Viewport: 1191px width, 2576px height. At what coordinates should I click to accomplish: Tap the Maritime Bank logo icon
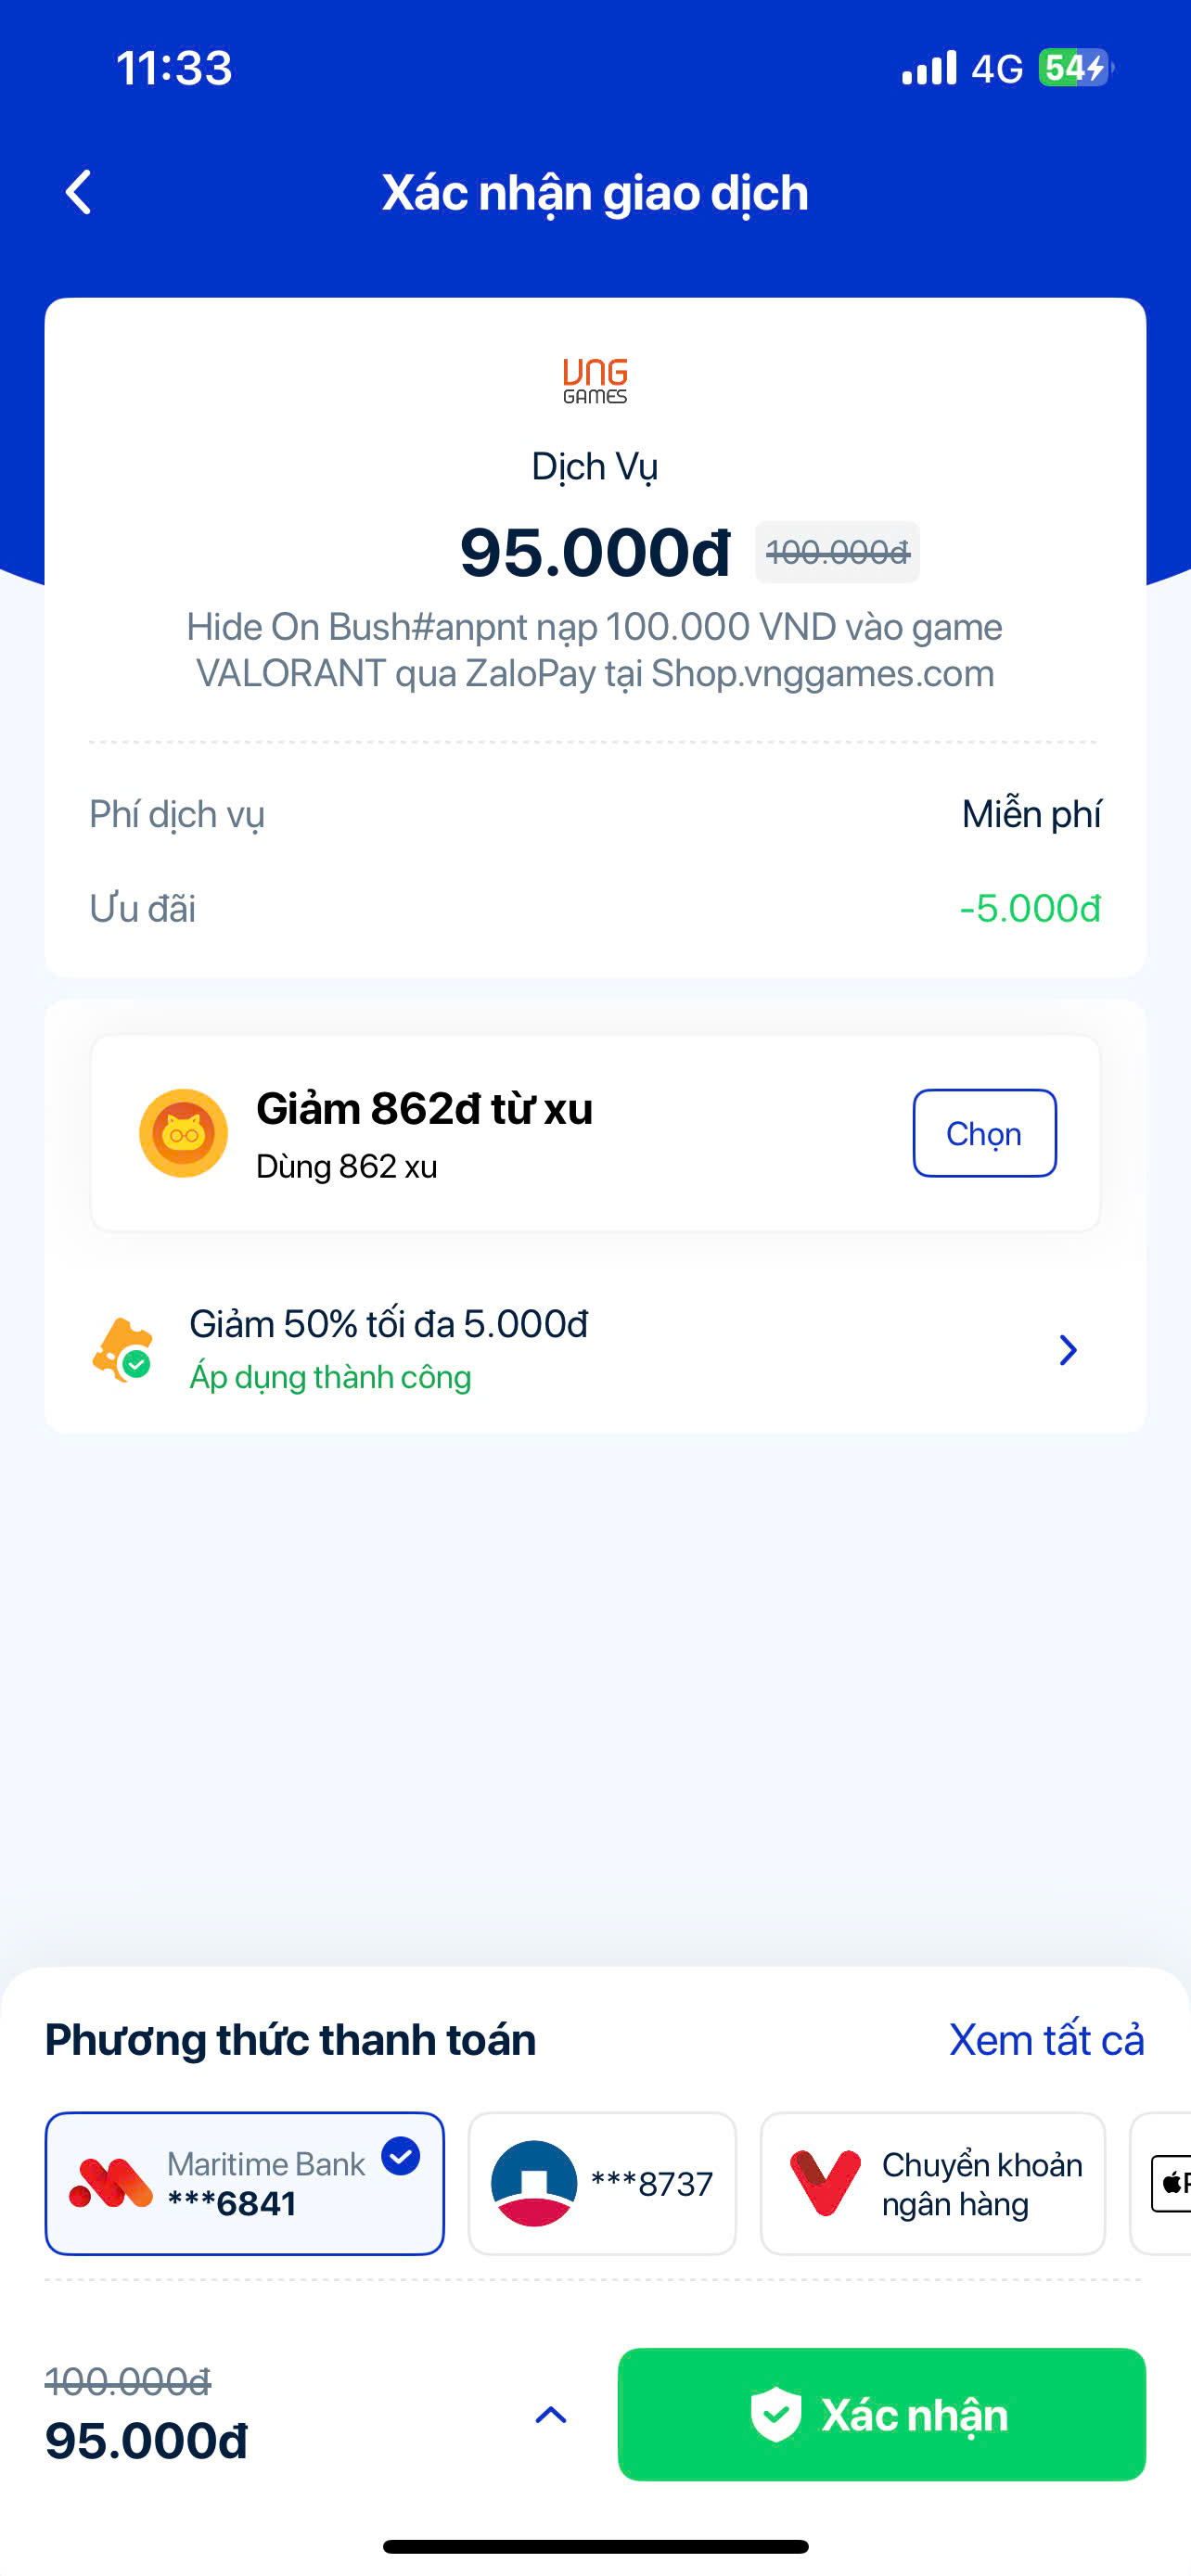pyautogui.click(x=110, y=2184)
